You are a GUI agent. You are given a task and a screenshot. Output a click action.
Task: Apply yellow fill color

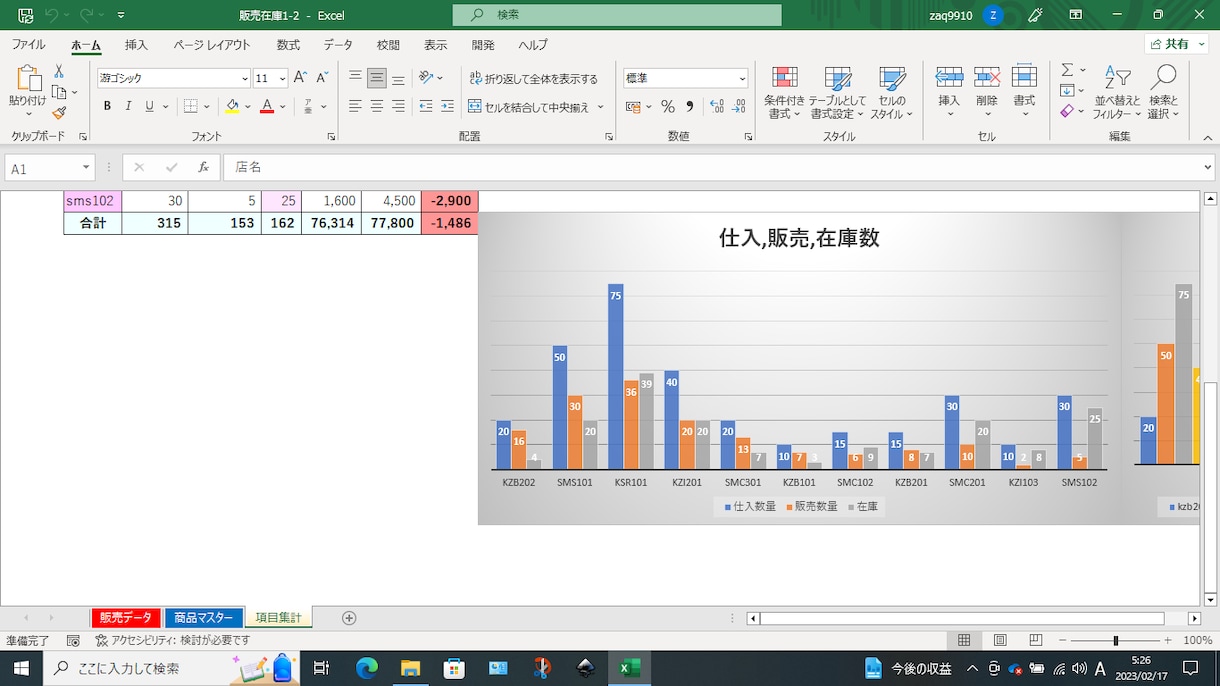click(232, 106)
